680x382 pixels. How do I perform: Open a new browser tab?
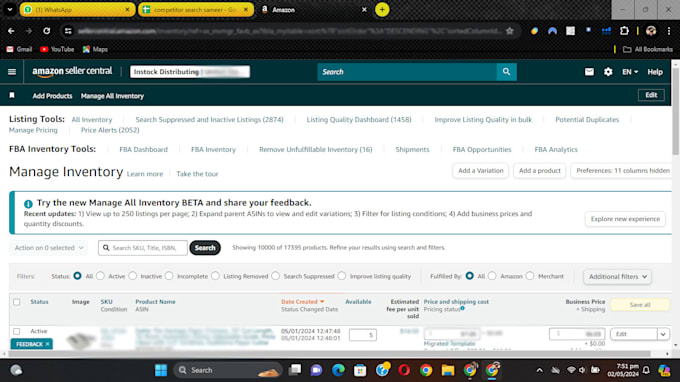click(x=382, y=10)
